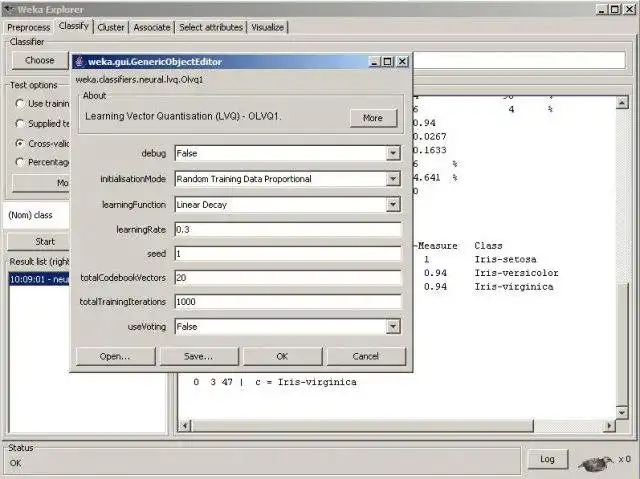Click Cancel in the GenericObjectEditor

366,356
